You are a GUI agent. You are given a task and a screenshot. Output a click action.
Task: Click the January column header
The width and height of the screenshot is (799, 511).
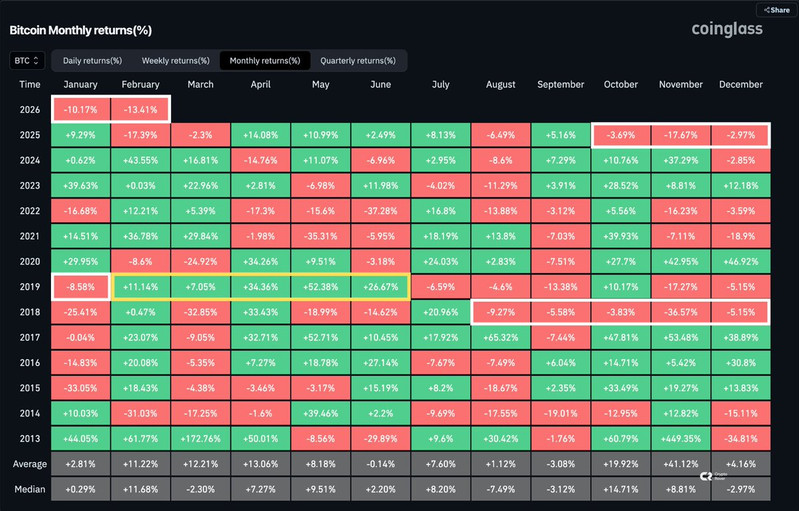pos(82,86)
